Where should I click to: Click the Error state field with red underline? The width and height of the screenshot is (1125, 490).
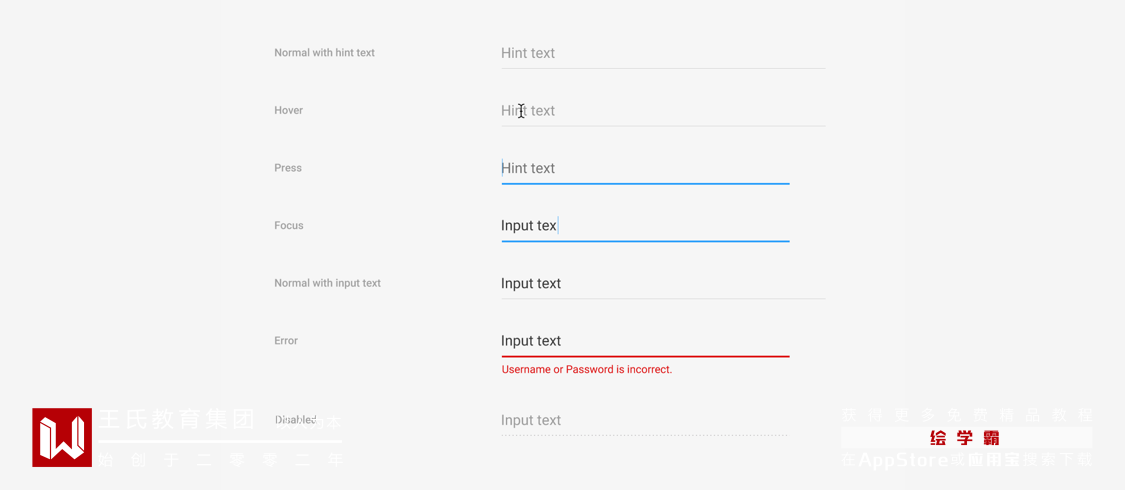coord(645,341)
